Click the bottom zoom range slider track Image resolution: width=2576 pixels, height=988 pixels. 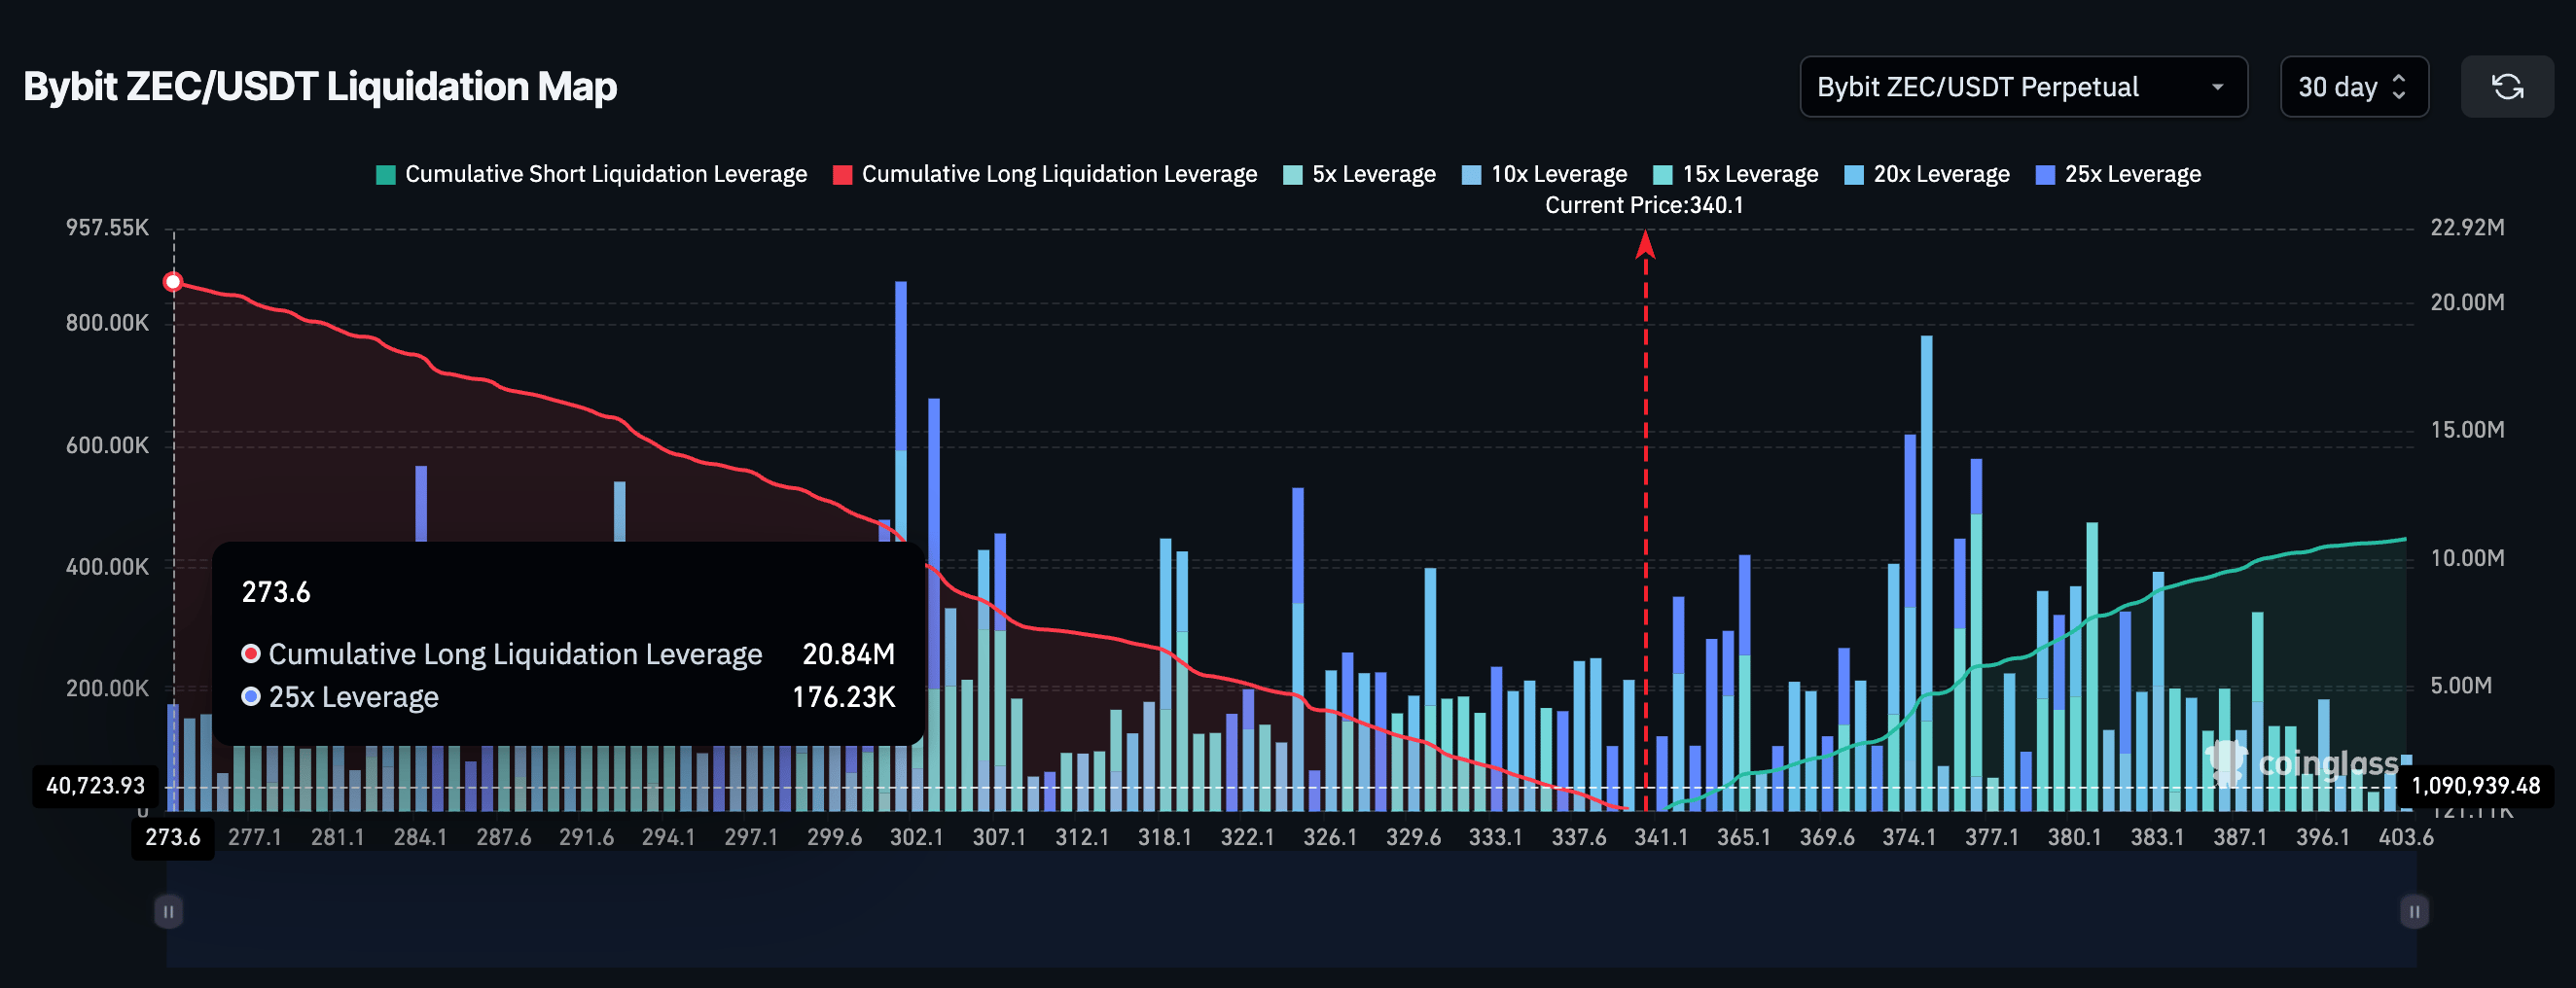[1290, 911]
